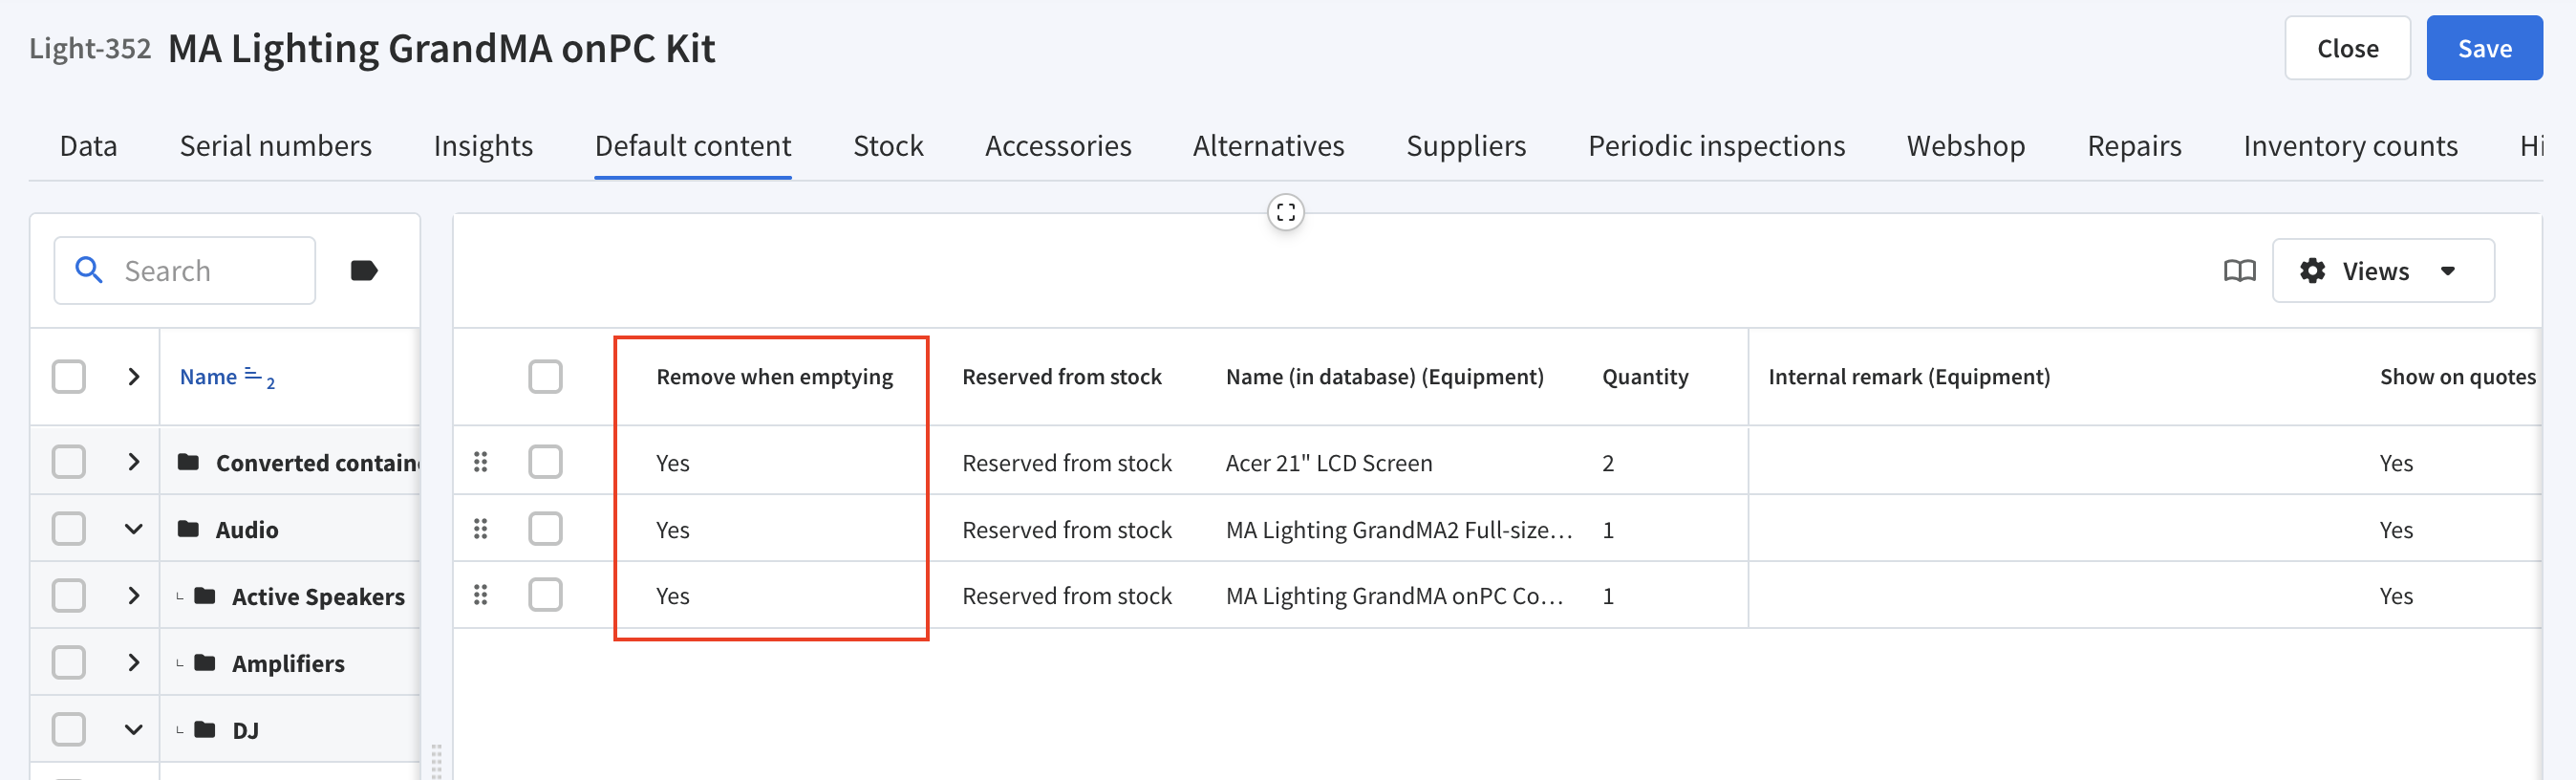Image resolution: width=2576 pixels, height=780 pixels.
Task: Click the Close button
Action: [2347, 48]
